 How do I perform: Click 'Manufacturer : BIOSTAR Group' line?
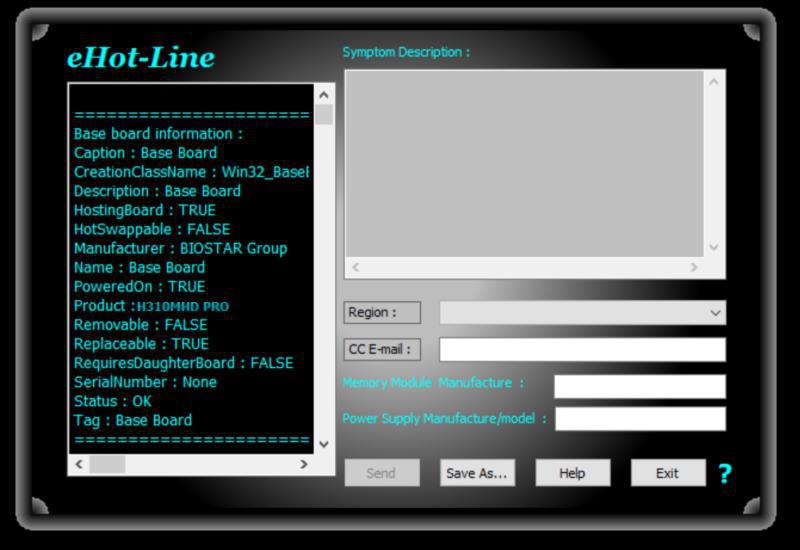[x=181, y=248]
